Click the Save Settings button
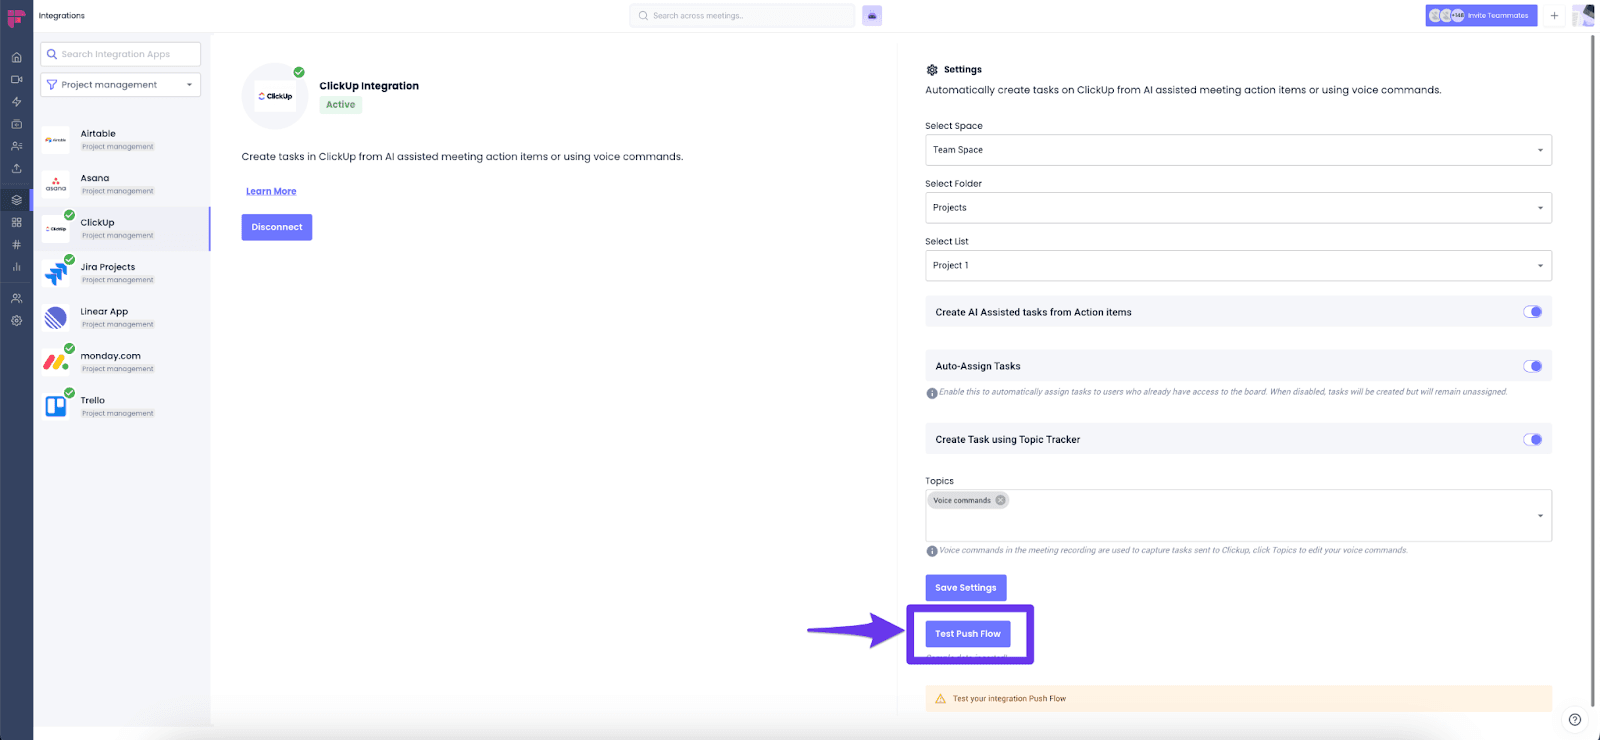The image size is (1600, 740). (965, 588)
